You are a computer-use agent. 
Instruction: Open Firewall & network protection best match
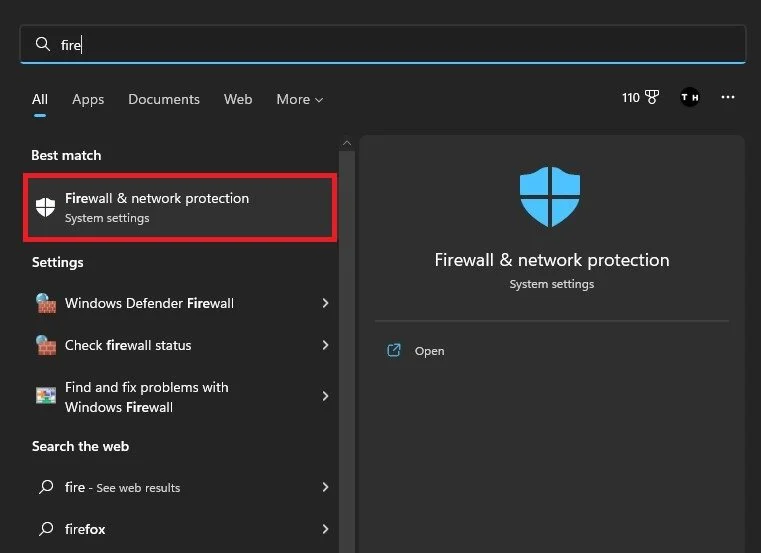180,207
